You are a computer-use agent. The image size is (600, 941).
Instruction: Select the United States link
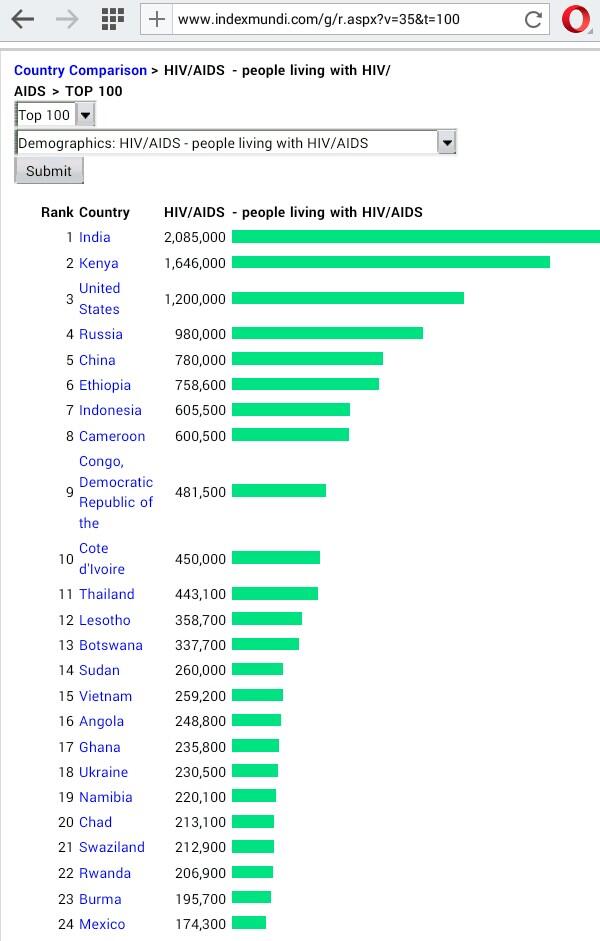click(x=100, y=299)
